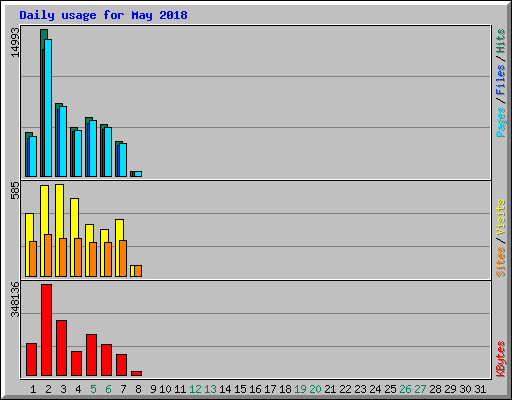
Task: Click the red KBytes bar for day 2
Action: click(46, 330)
